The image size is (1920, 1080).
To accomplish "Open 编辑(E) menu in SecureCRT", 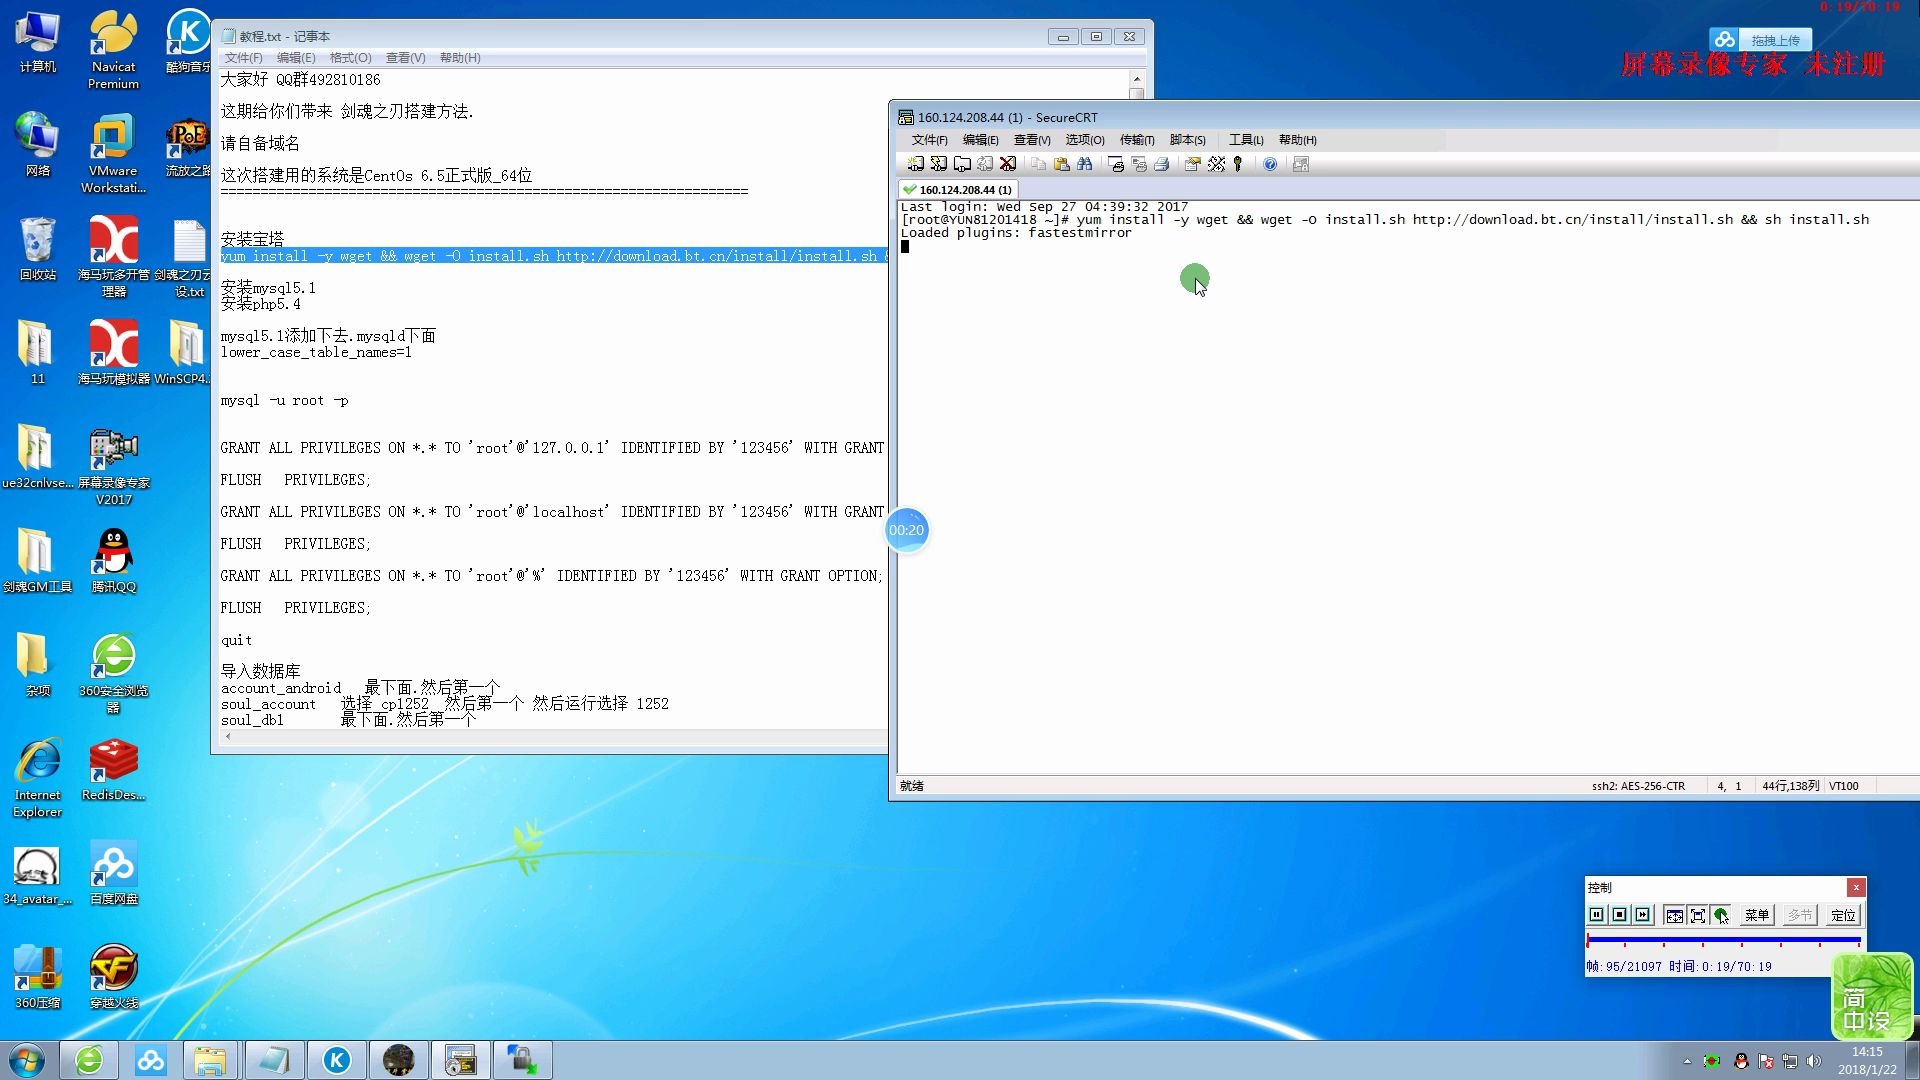I will [980, 140].
